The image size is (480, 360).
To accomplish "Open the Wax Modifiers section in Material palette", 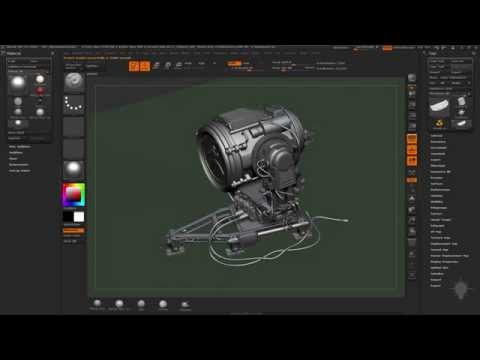I will [20, 147].
